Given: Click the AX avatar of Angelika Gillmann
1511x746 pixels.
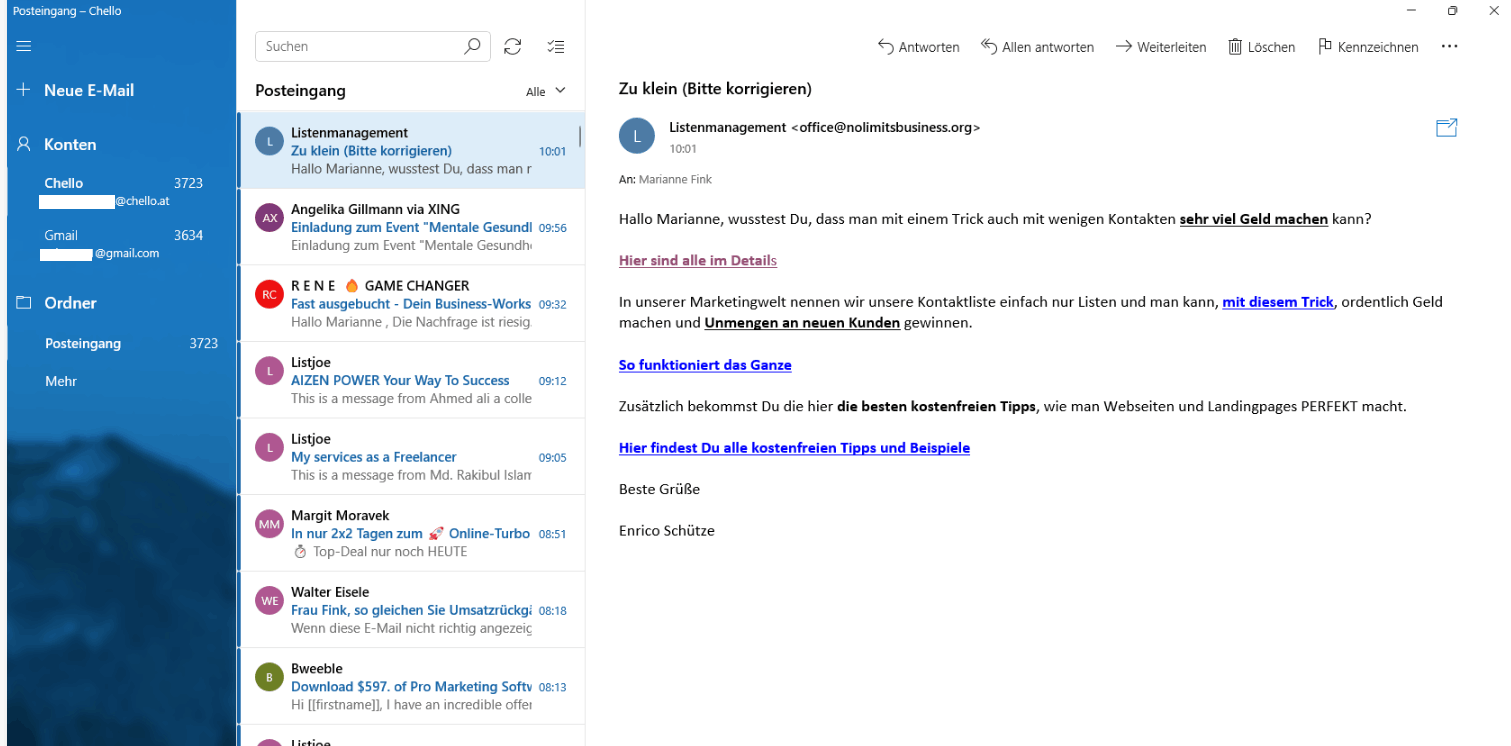Looking at the screenshot, I should coord(269,218).
